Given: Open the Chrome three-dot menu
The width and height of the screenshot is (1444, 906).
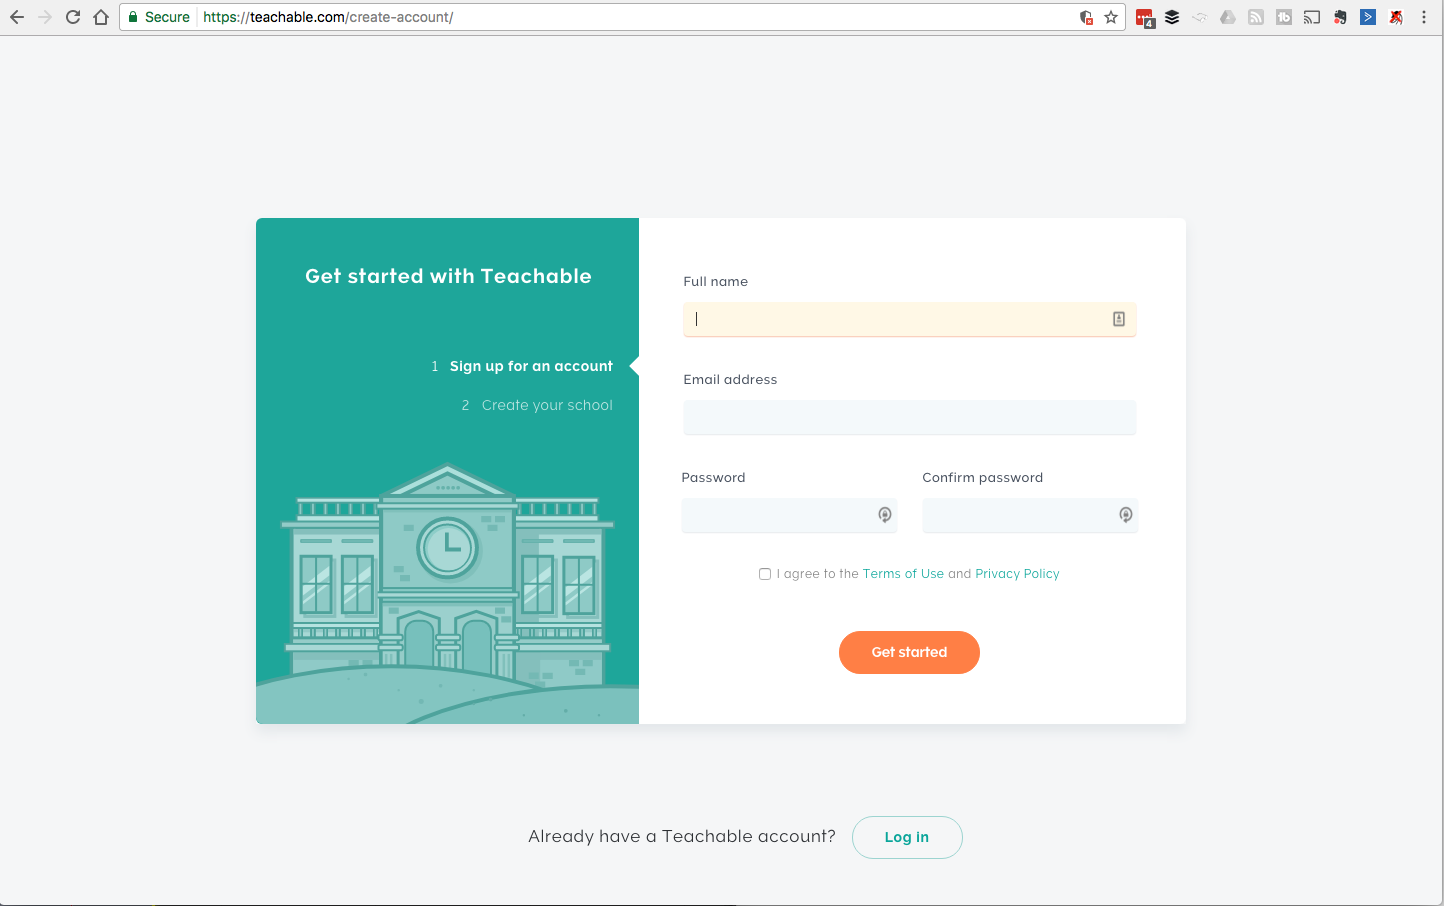Looking at the screenshot, I should click(1424, 17).
